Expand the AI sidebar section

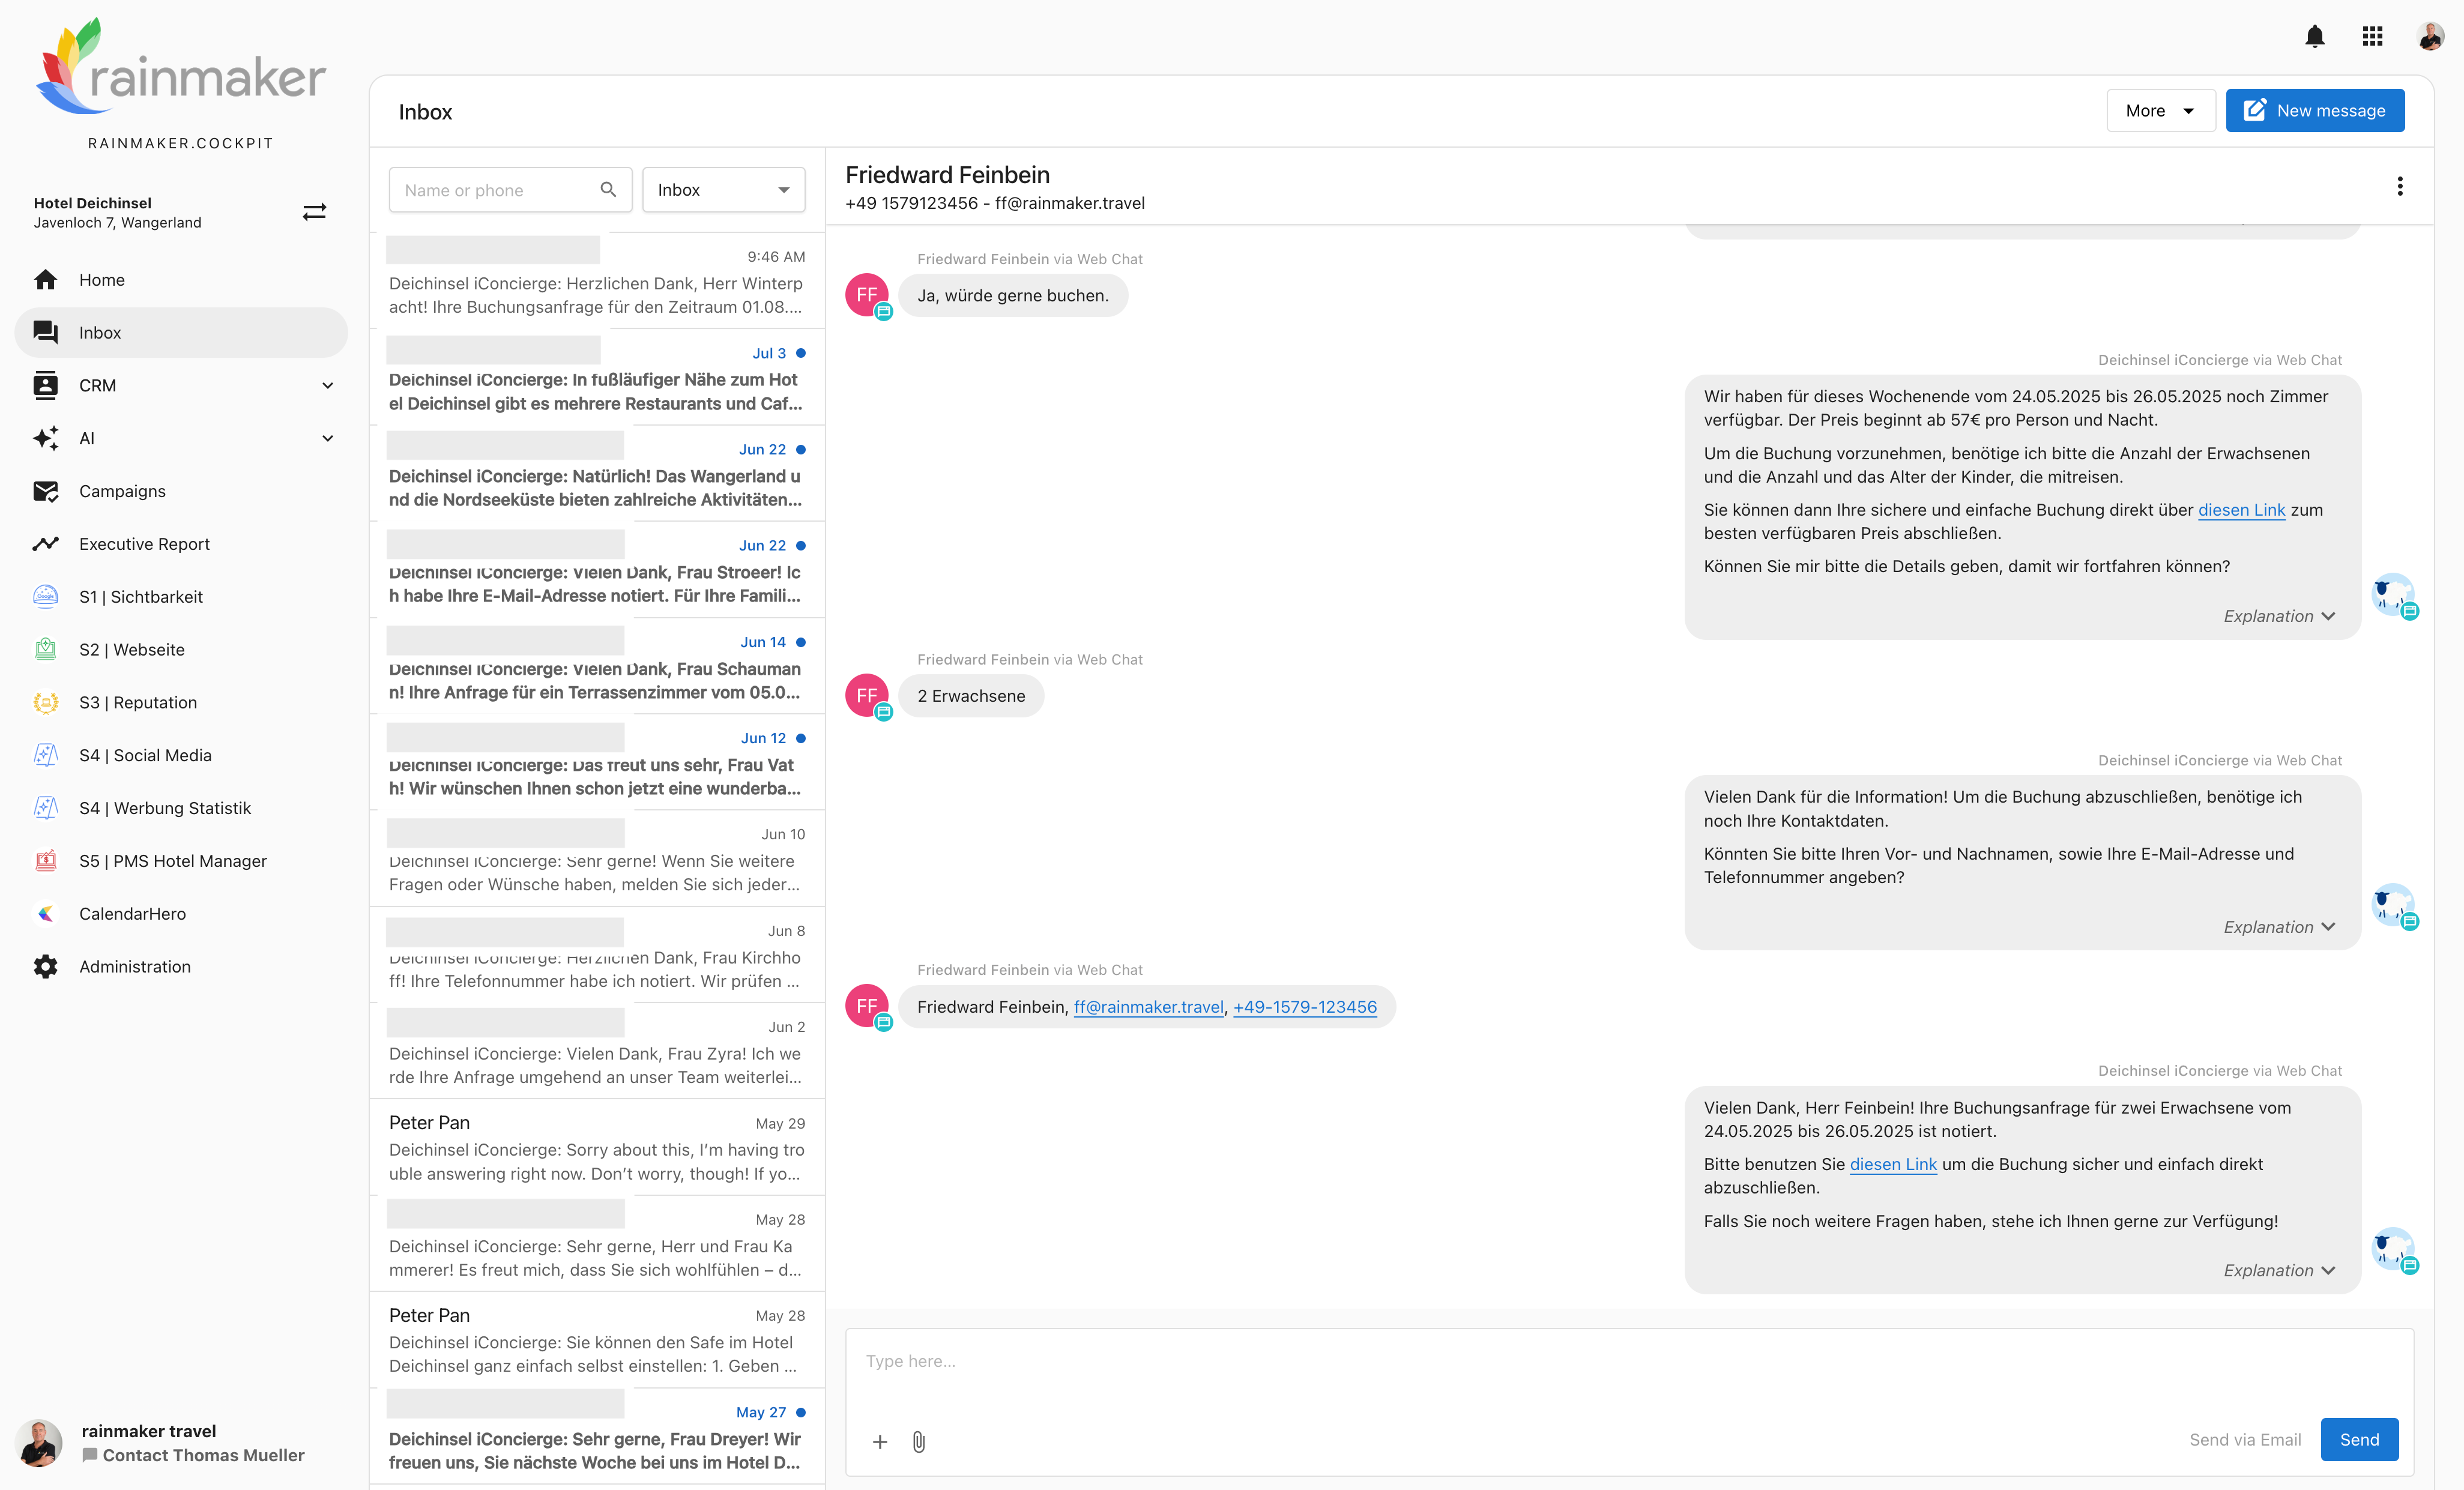[x=327, y=438]
